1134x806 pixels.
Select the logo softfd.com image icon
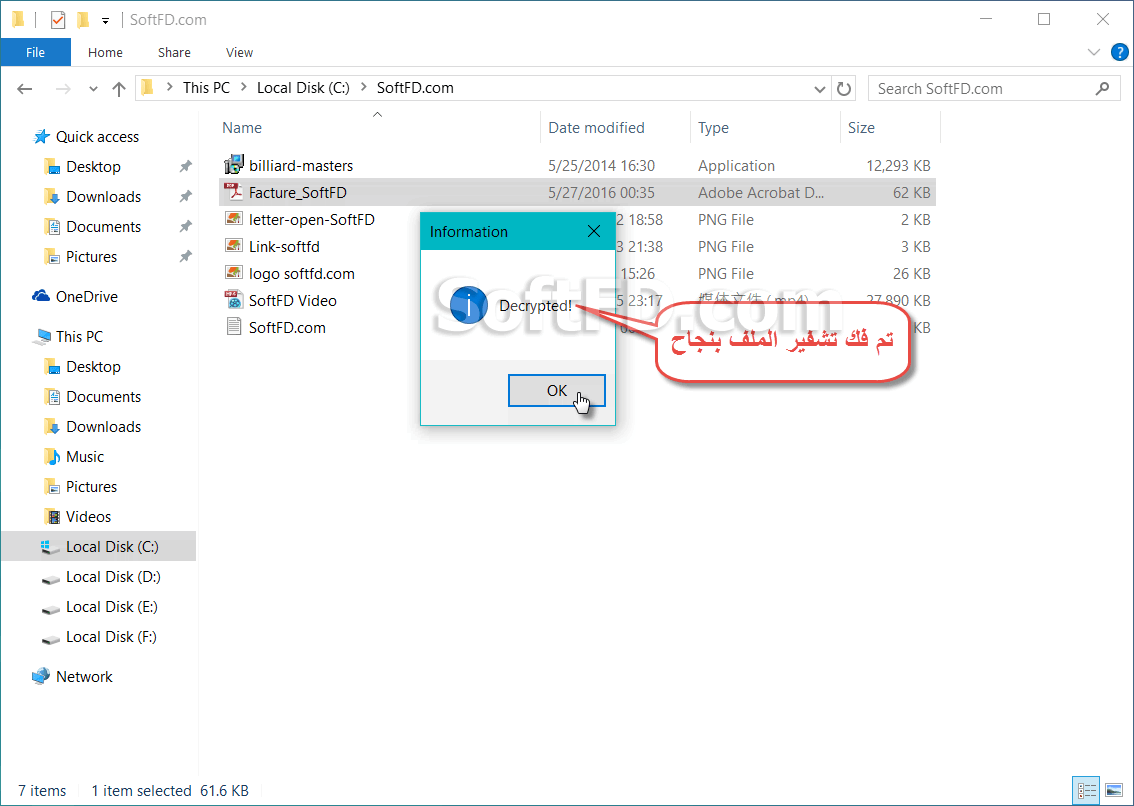click(x=234, y=273)
